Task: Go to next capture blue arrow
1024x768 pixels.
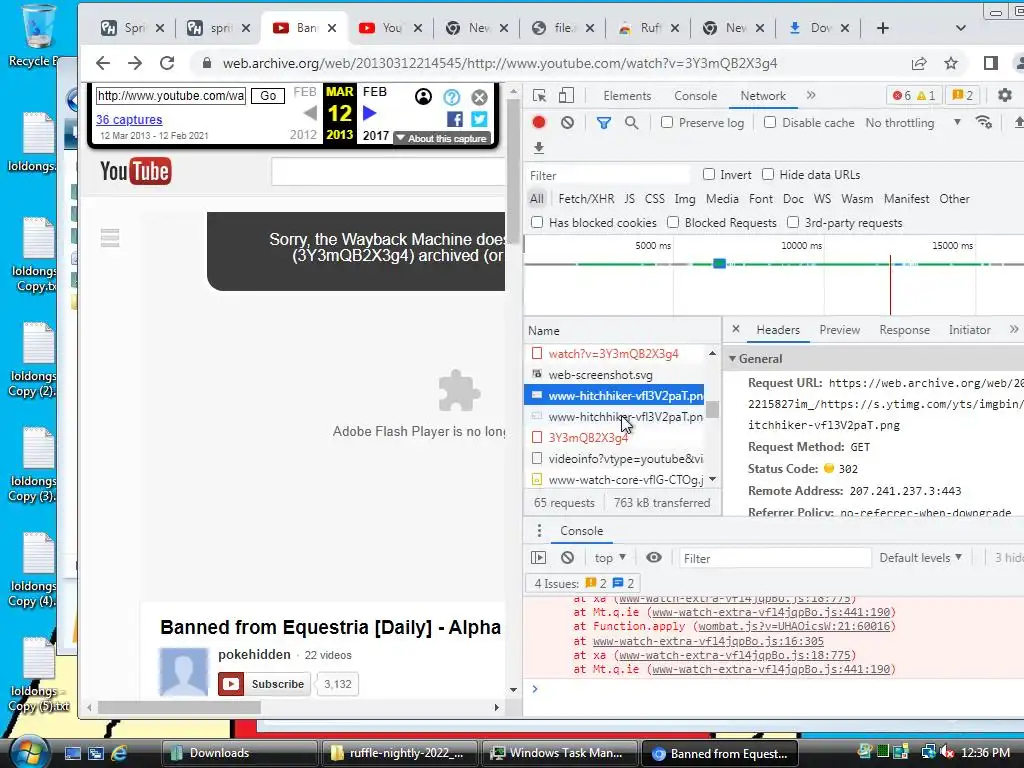Action: click(370, 114)
